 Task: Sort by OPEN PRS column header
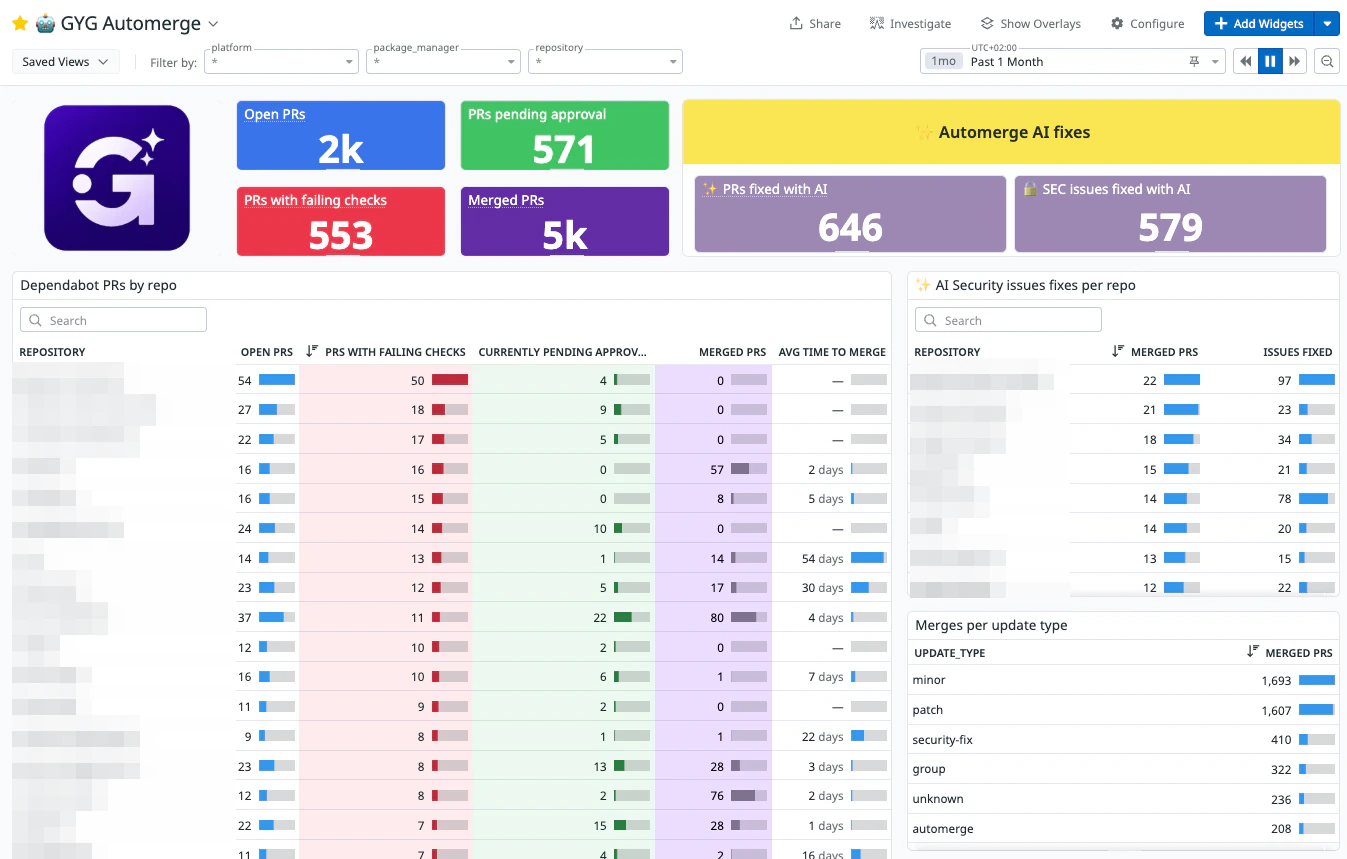[x=267, y=352]
